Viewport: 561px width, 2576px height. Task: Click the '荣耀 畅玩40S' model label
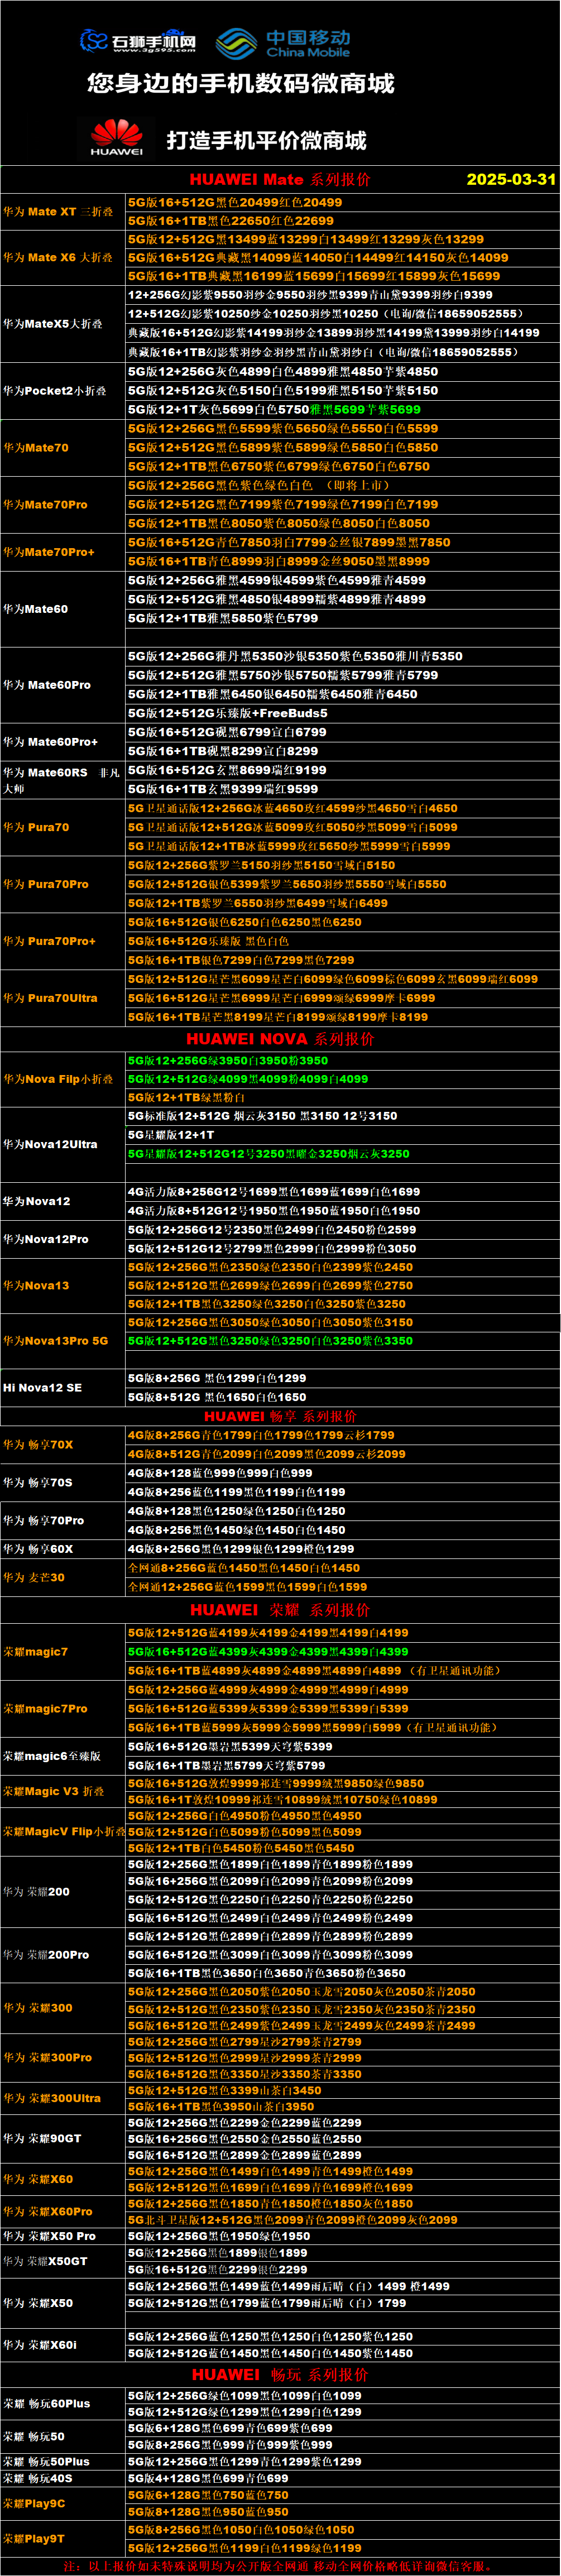(x=38, y=2479)
